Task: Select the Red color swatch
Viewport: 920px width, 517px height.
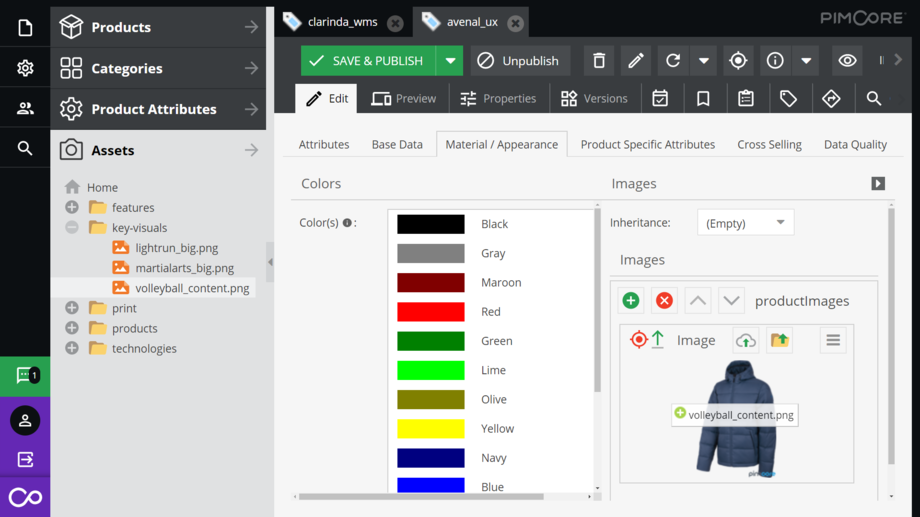Action: [x=431, y=312]
